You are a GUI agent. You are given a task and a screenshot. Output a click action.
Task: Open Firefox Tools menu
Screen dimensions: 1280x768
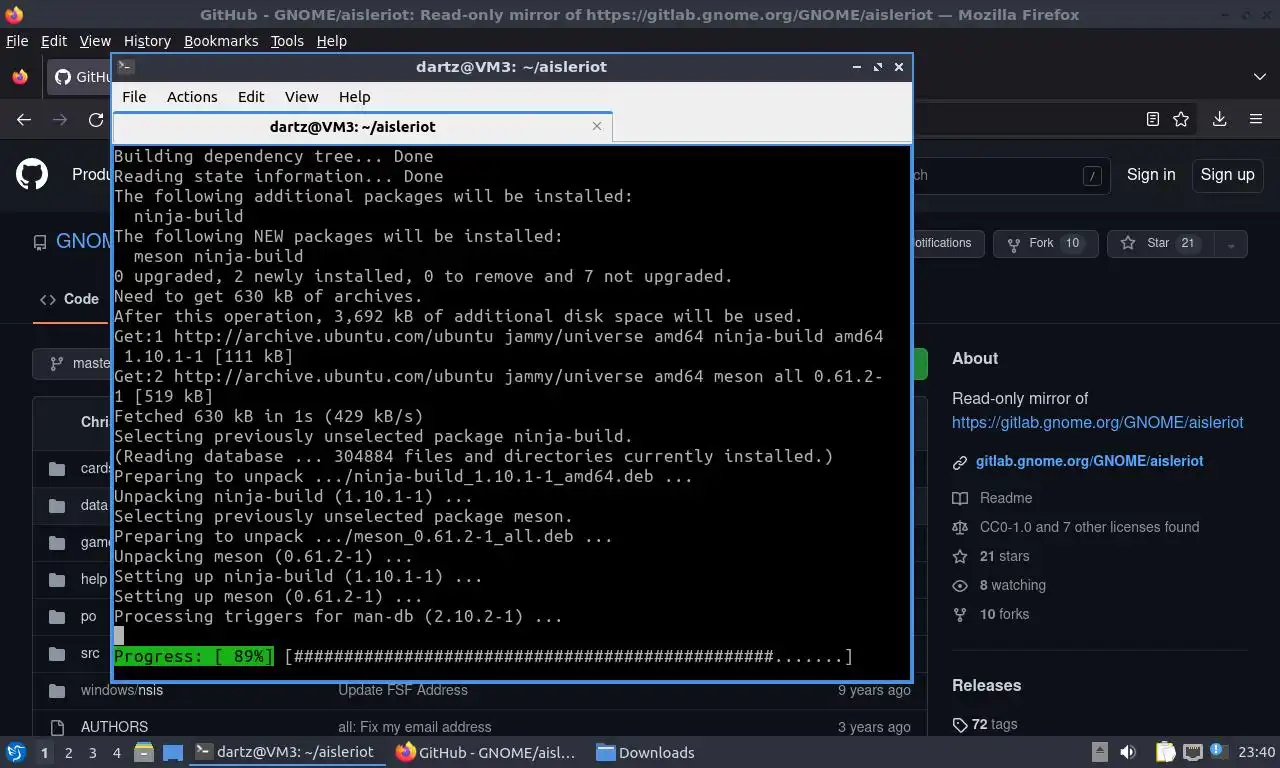click(x=287, y=41)
